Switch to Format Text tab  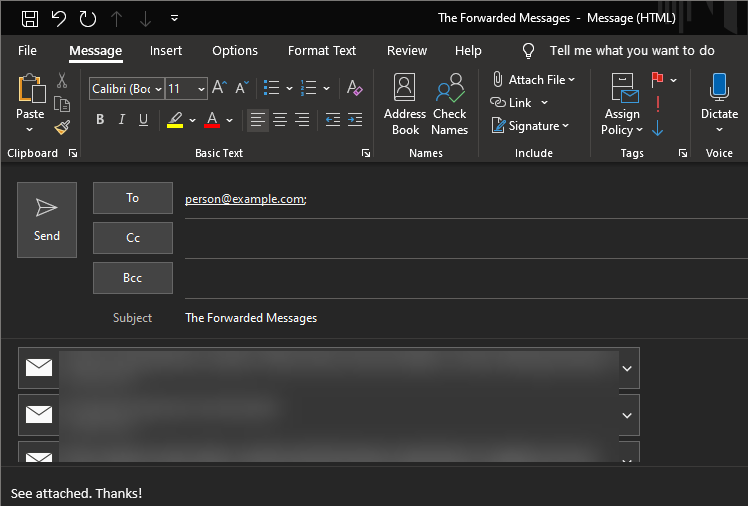click(322, 51)
